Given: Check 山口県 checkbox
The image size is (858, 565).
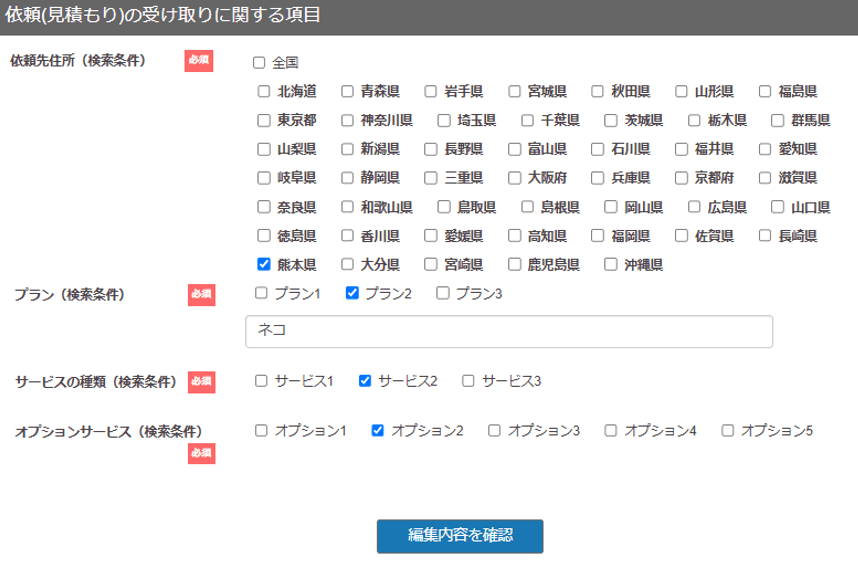Looking at the screenshot, I should (778, 207).
